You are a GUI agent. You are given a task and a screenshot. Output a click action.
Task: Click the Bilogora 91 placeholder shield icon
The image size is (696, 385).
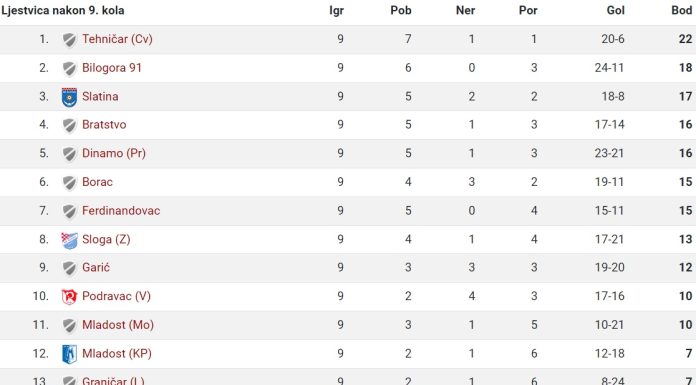click(69, 68)
